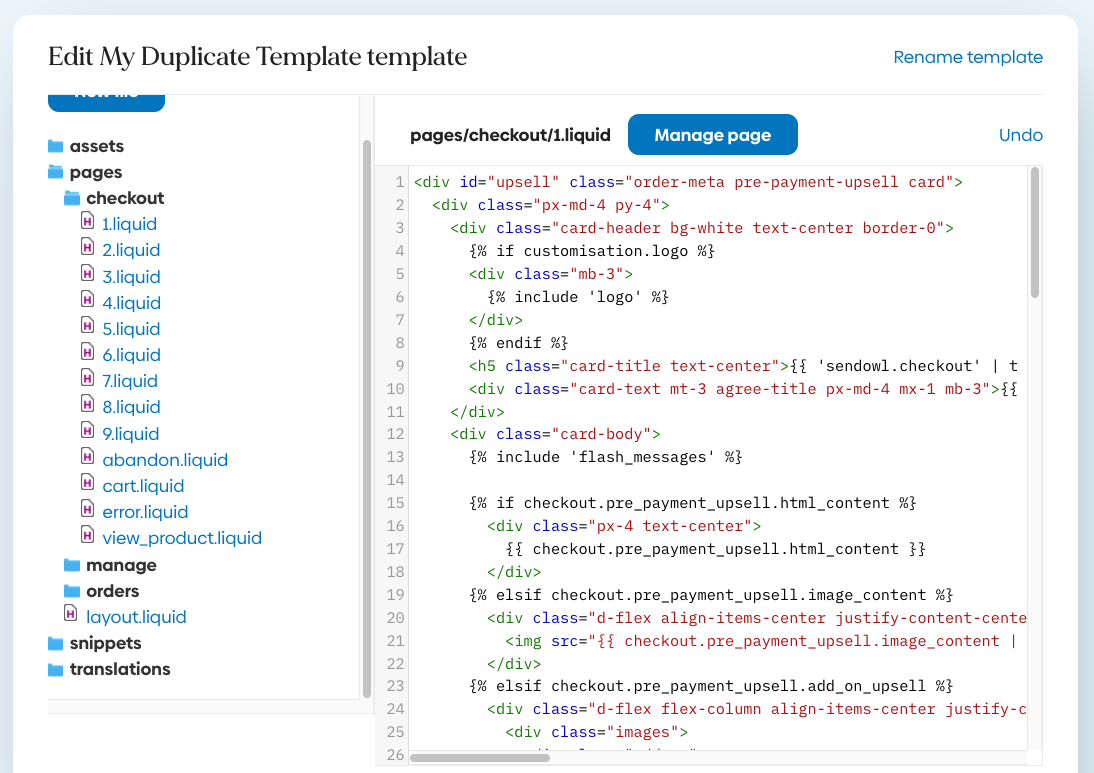Click the file icon beside 5.liquid
Screen dimensions: 1094x773
[x=87, y=327]
